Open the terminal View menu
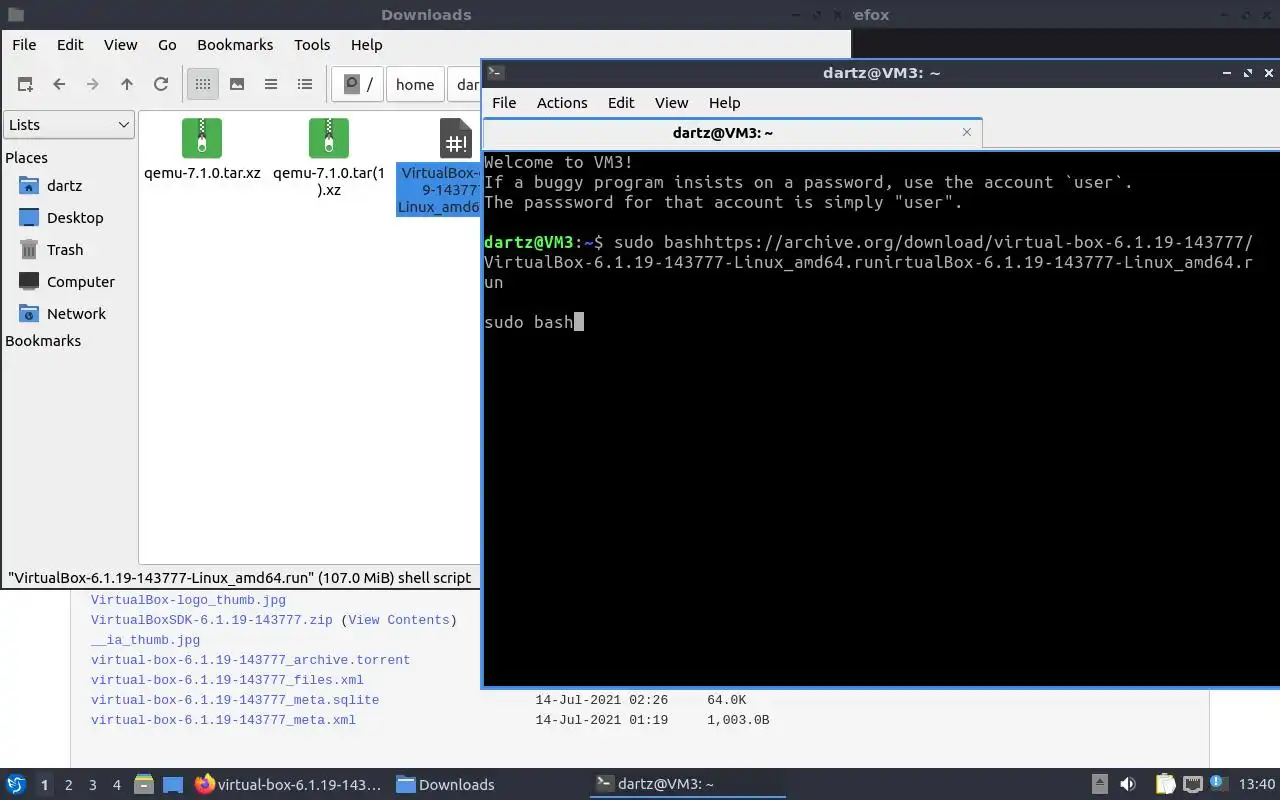This screenshot has height=800, width=1280. coord(672,103)
